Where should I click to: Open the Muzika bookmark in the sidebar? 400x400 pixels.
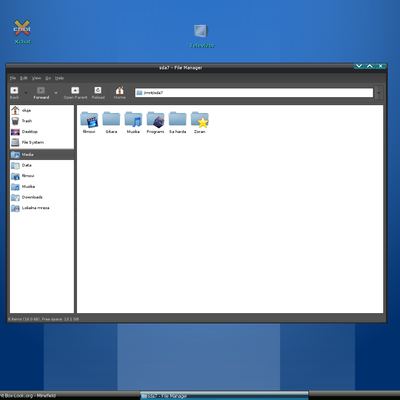pyautogui.click(x=42, y=187)
